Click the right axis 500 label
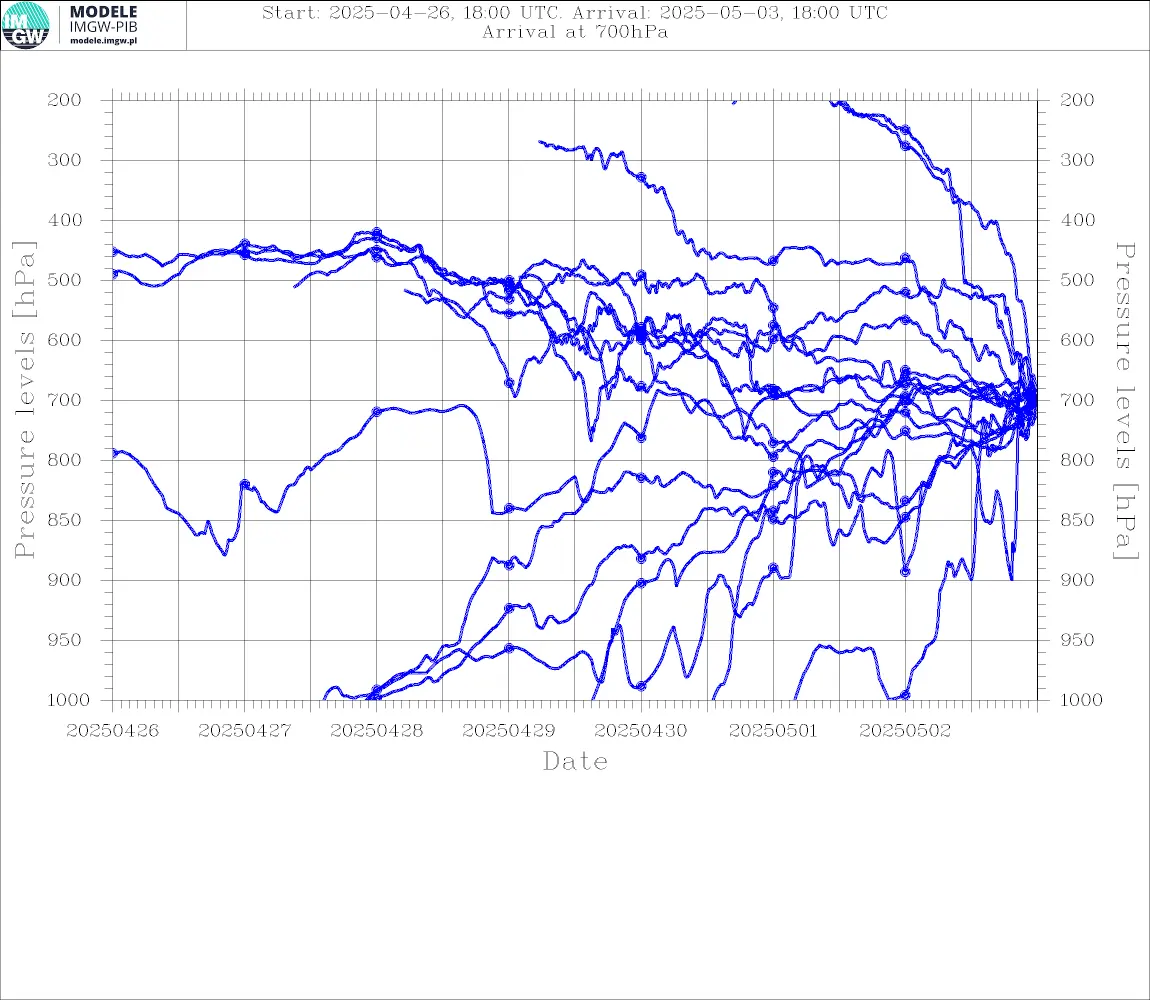Screen dimensions: 1150x1000 pyautogui.click(x=1077, y=280)
